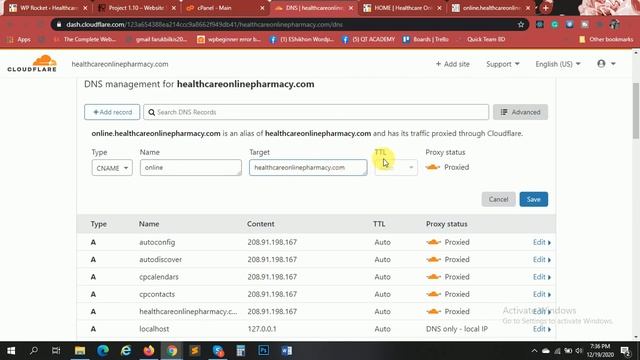
Task: Open The Complete Web bookmark
Action: coord(85,39)
